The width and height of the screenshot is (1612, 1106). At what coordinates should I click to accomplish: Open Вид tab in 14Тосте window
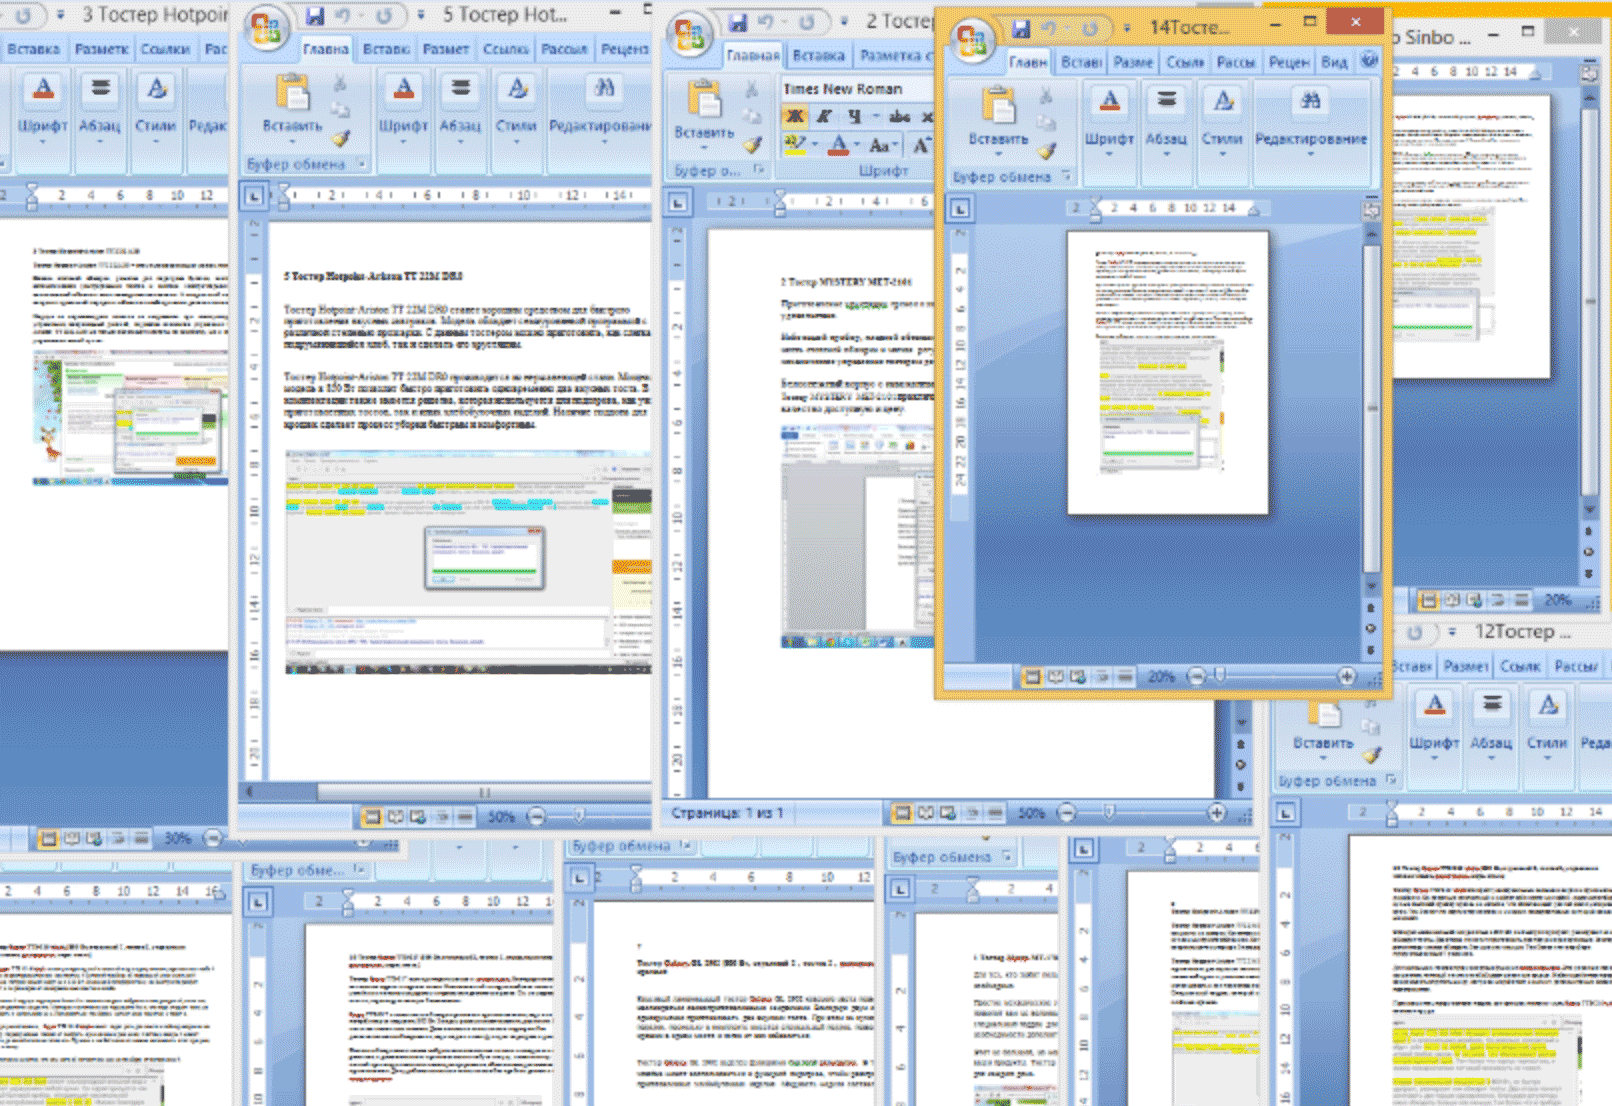click(1334, 62)
